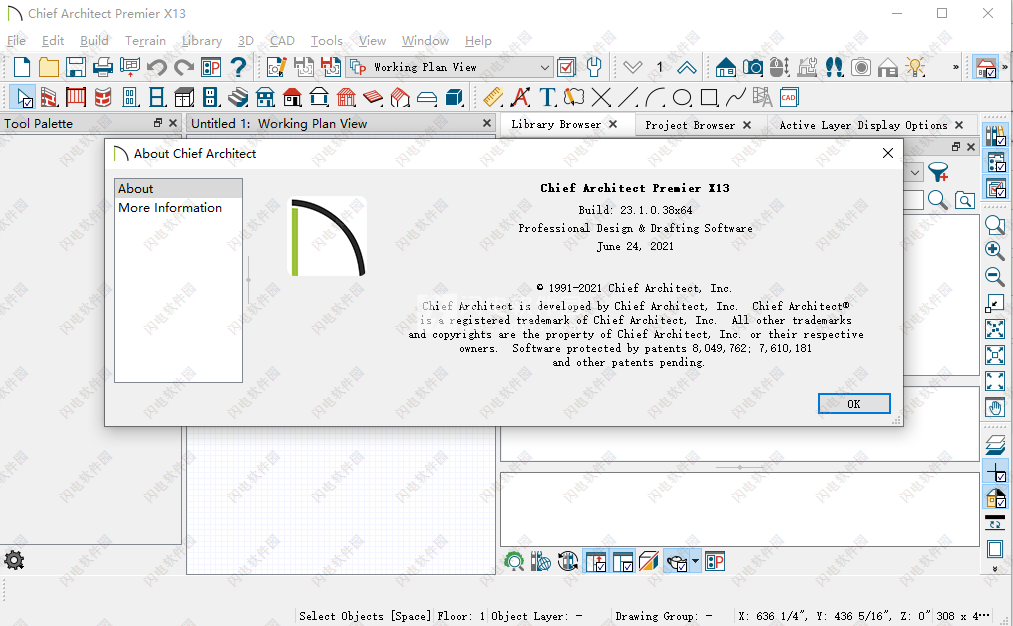Screen dimensions: 1013x626
Task: Close the Library Browser tab
Action: 613,124
